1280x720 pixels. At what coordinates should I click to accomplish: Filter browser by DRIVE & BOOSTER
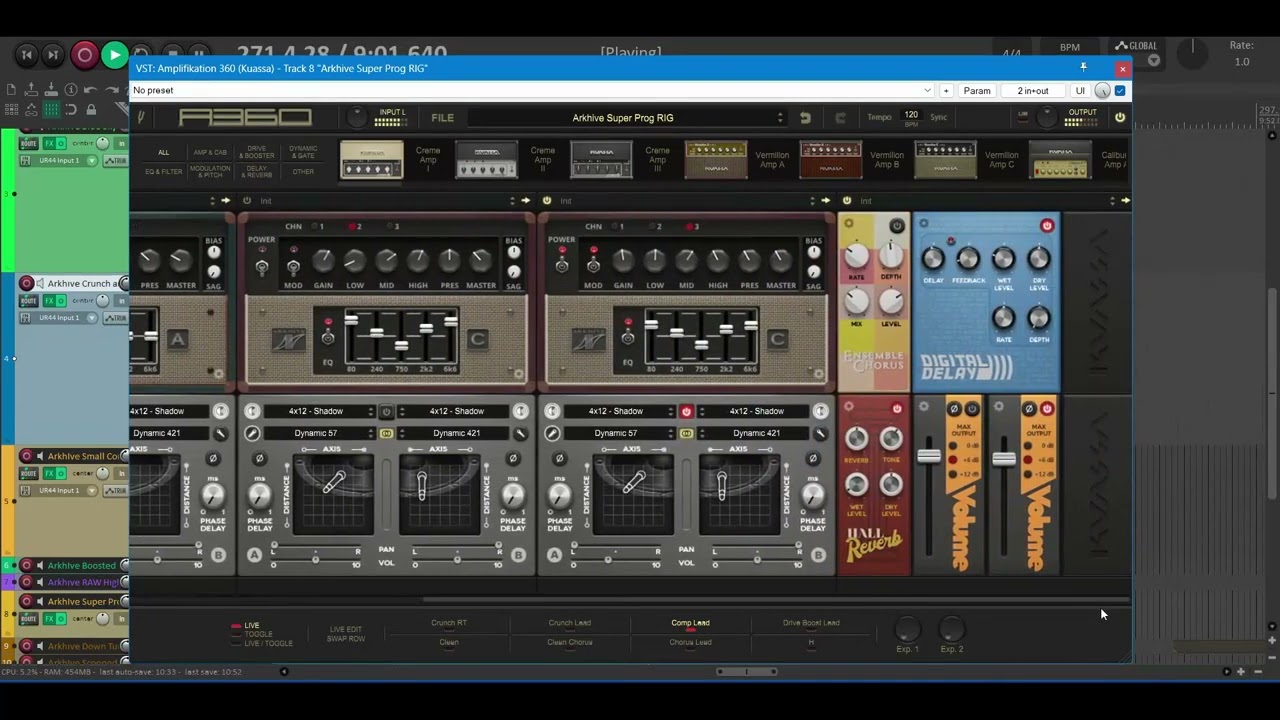point(257,152)
